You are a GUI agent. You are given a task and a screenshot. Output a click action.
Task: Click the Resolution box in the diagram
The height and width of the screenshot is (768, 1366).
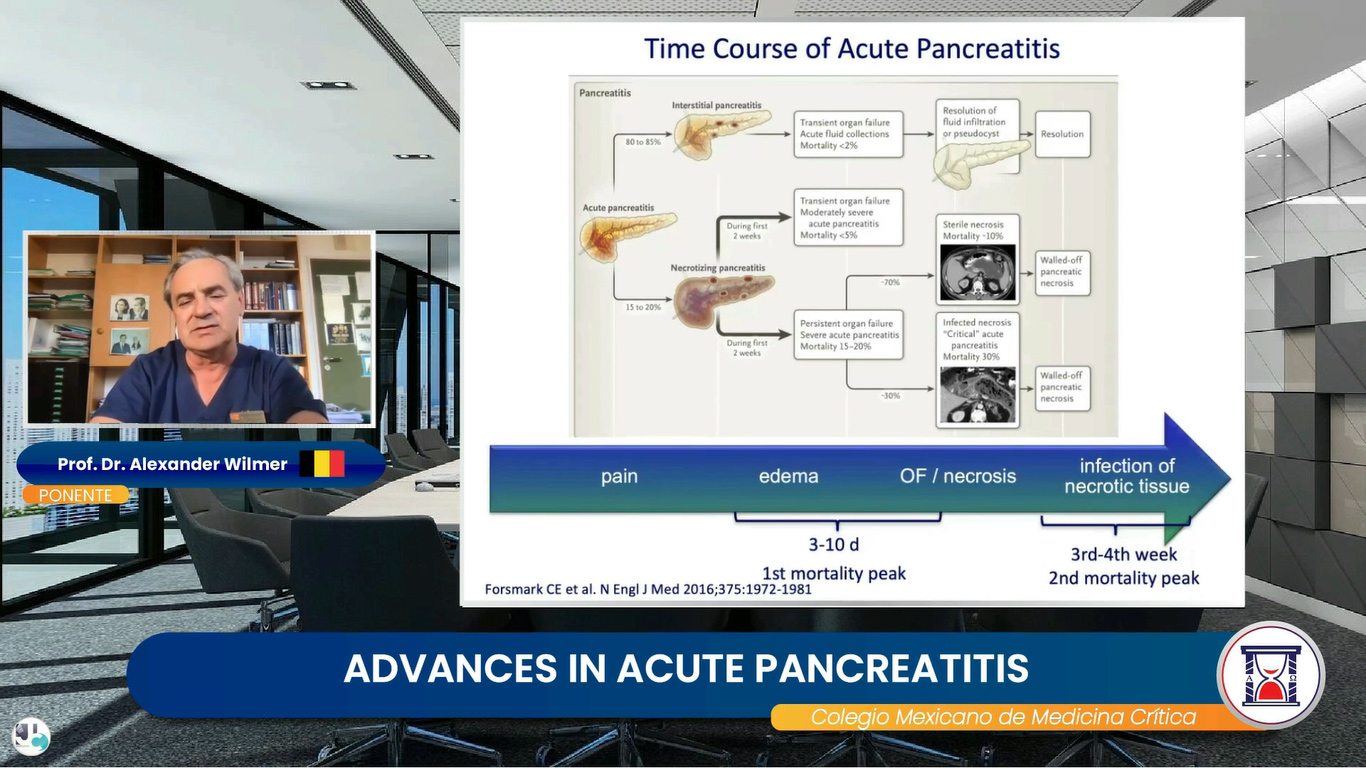pos(1062,134)
